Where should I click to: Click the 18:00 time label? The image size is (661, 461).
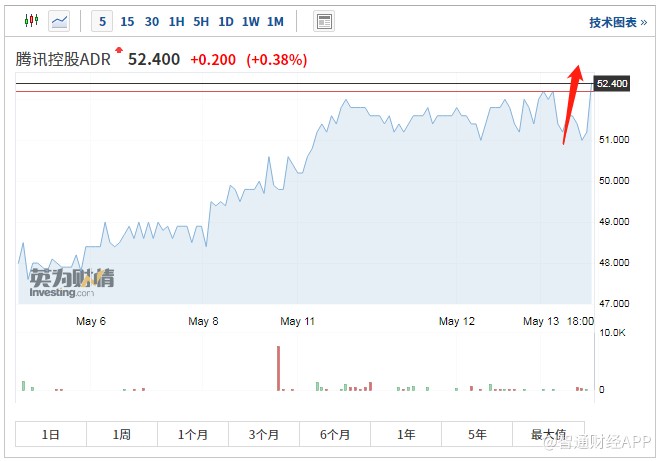tap(580, 322)
